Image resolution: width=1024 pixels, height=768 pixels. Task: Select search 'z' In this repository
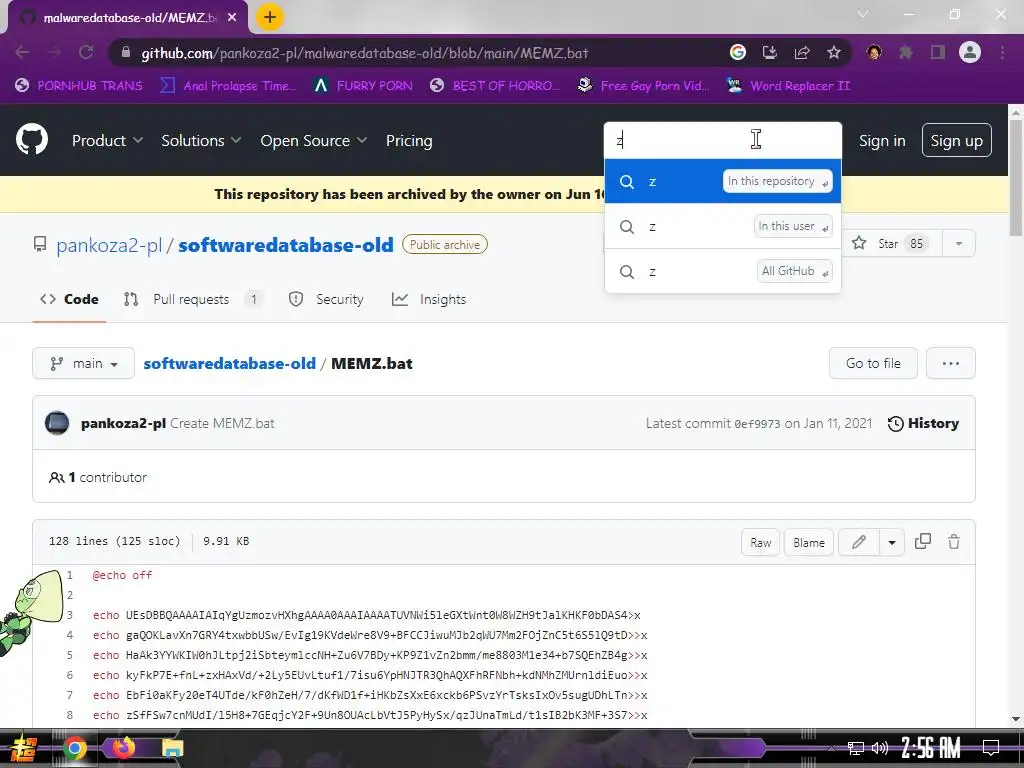(723, 181)
